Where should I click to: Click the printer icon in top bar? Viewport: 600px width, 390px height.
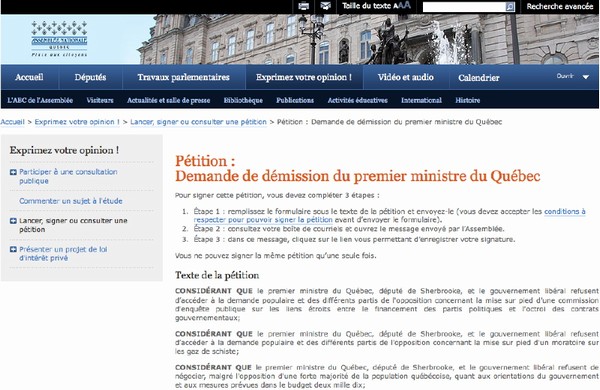(303, 6)
